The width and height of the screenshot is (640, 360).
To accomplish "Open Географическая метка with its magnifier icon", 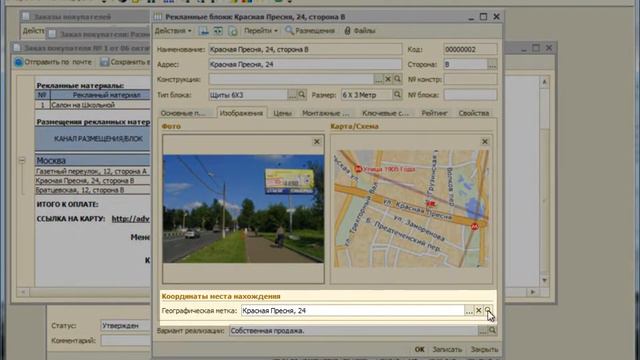I will pyautogui.click(x=488, y=311).
